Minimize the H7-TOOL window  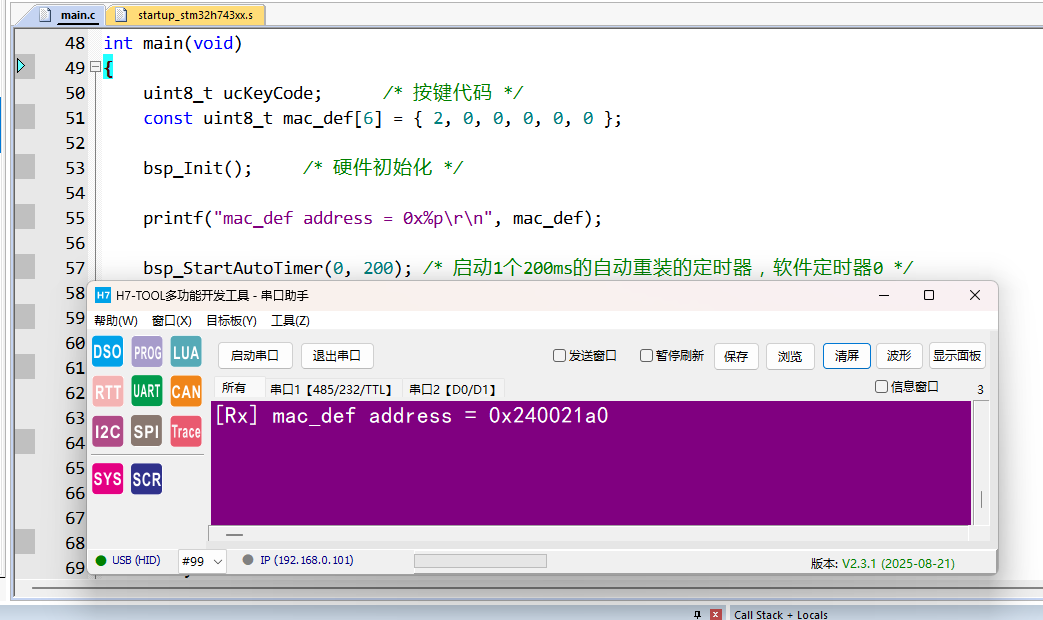(x=884, y=295)
